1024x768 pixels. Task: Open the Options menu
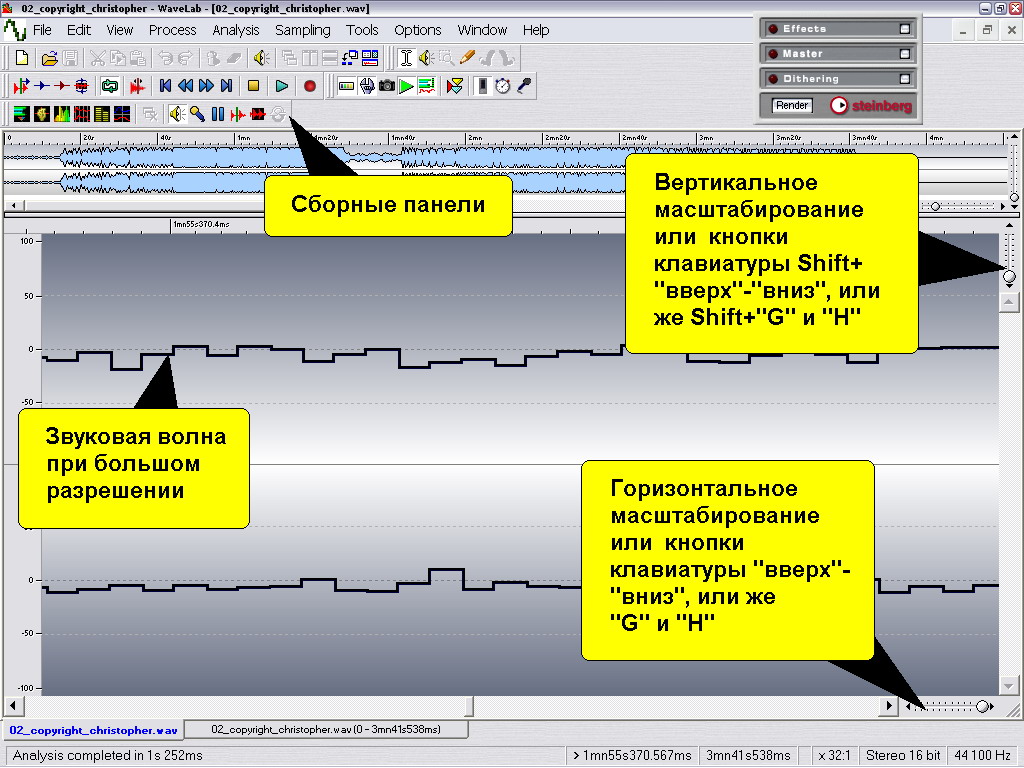click(x=418, y=30)
